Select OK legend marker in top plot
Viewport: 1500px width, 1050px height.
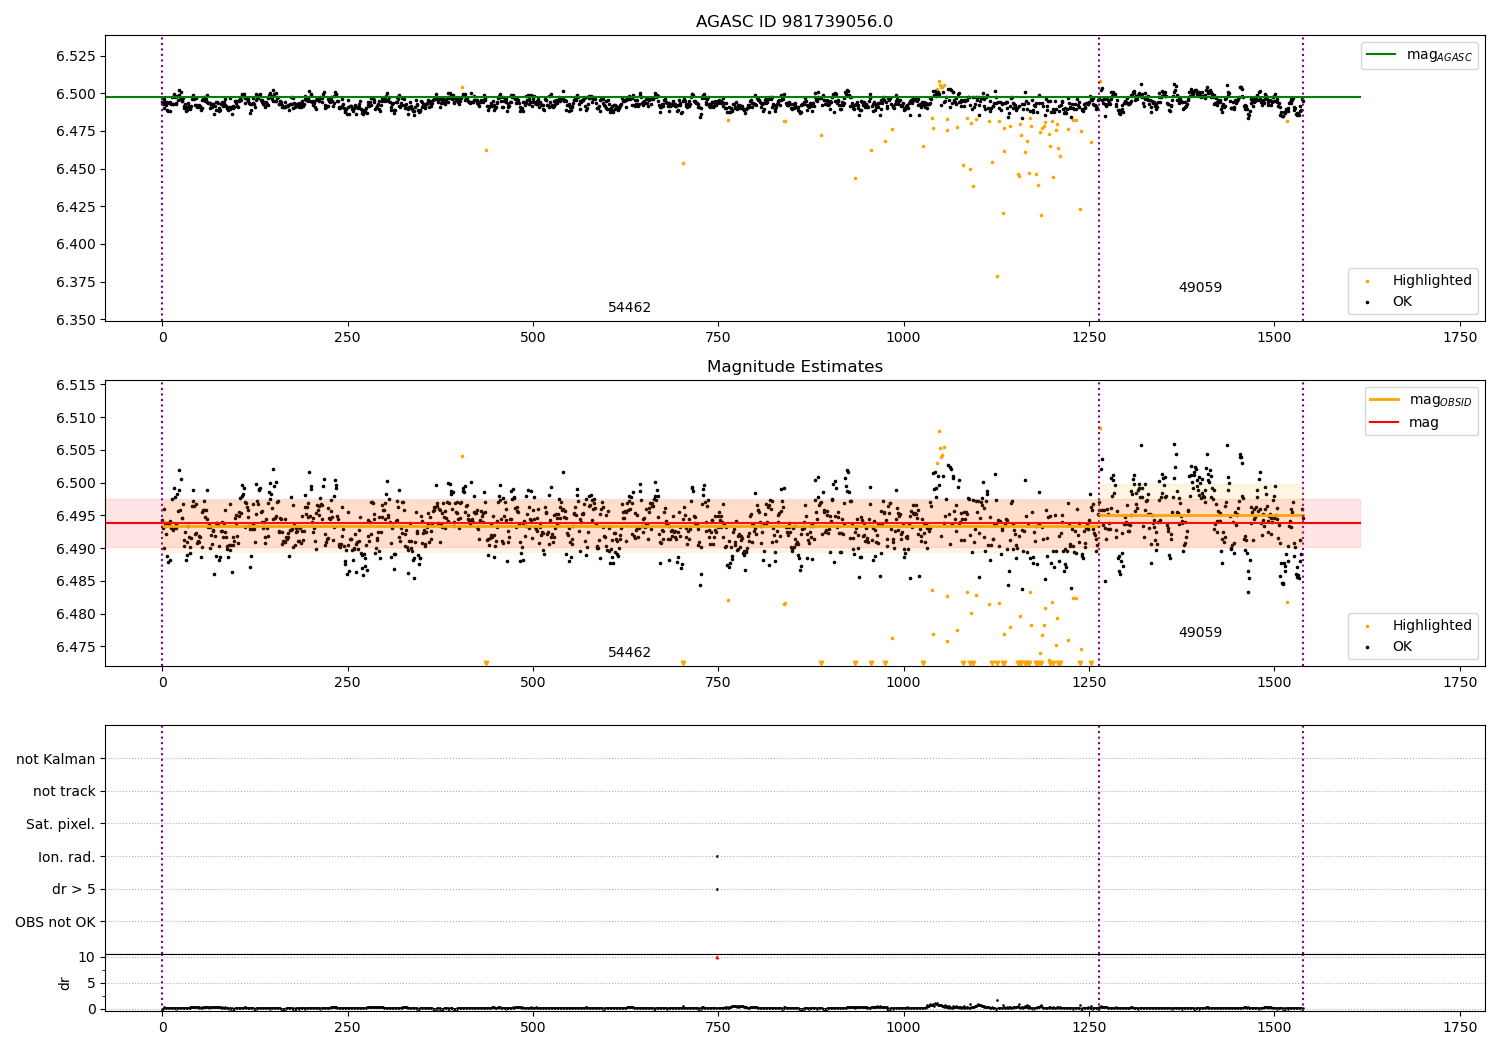point(1367,302)
